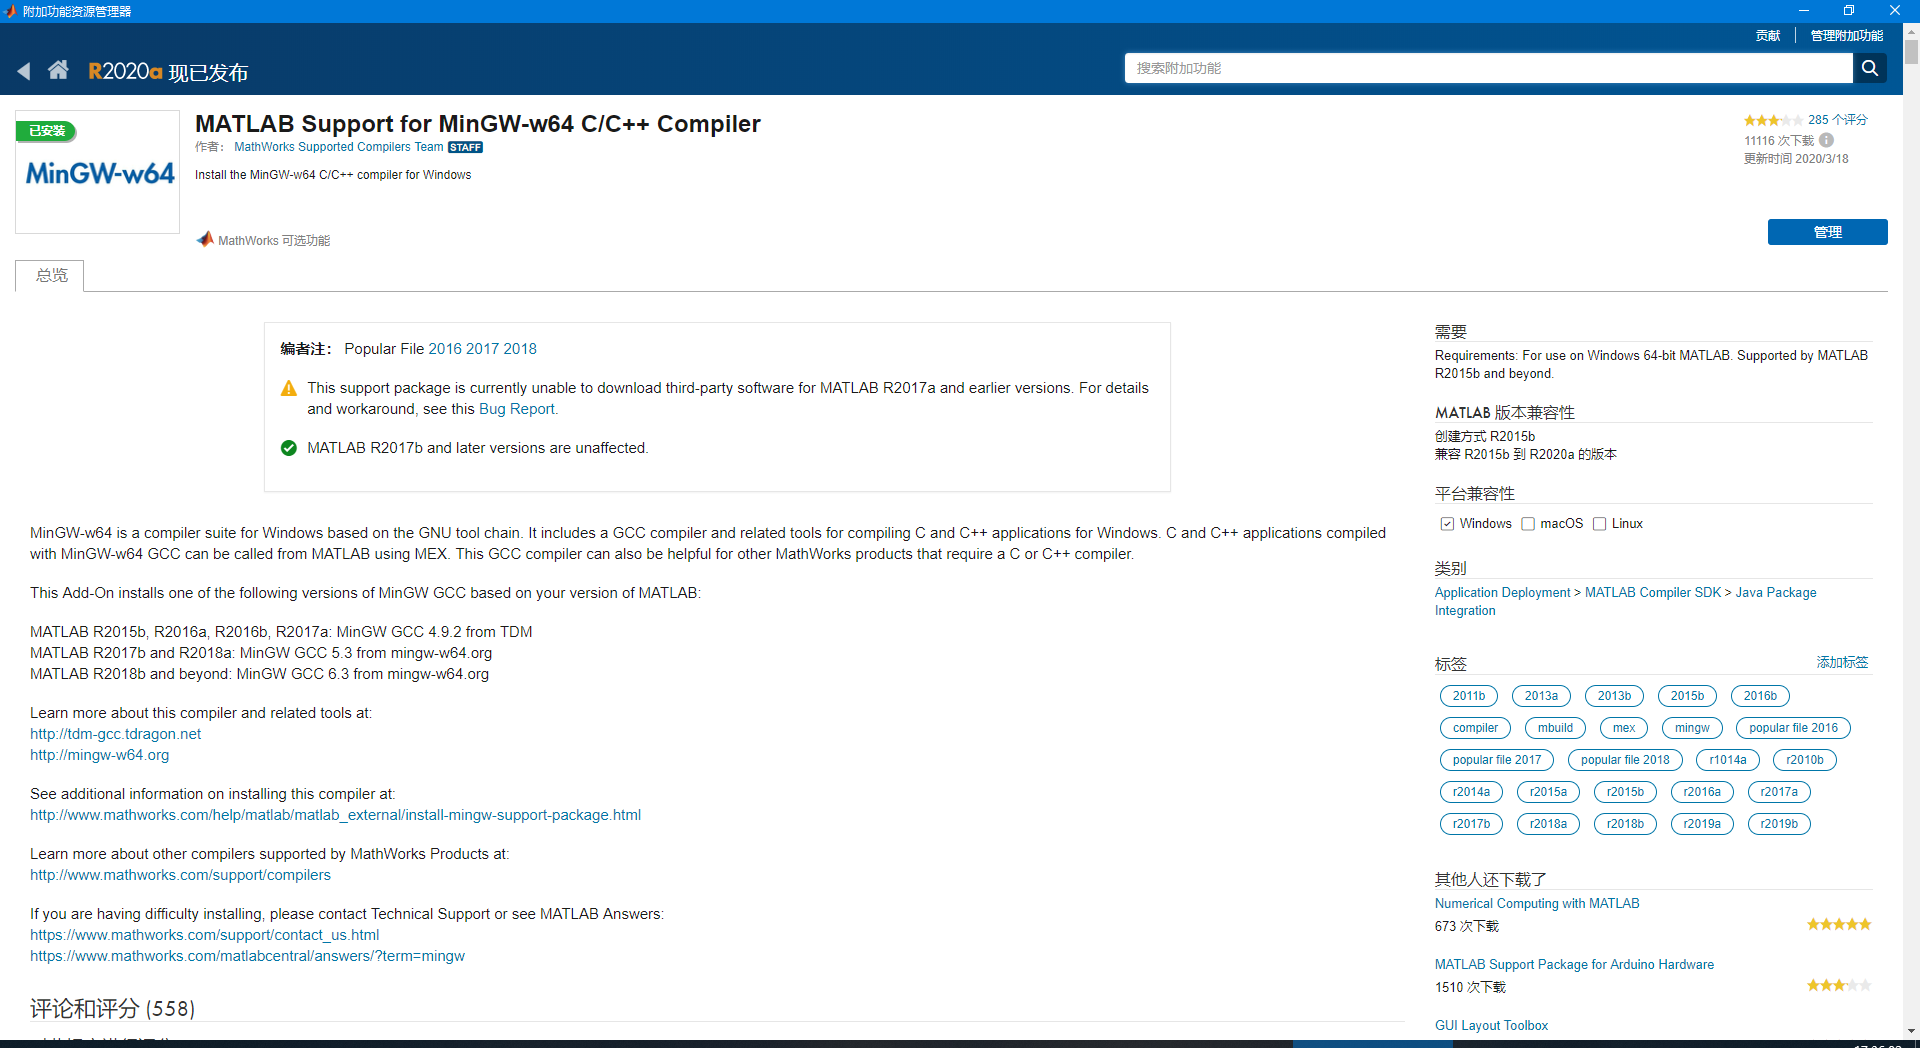The height and width of the screenshot is (1048, 1920).
Task: Click the warning triangle in the editor's note
Action: tap(288, 388)
